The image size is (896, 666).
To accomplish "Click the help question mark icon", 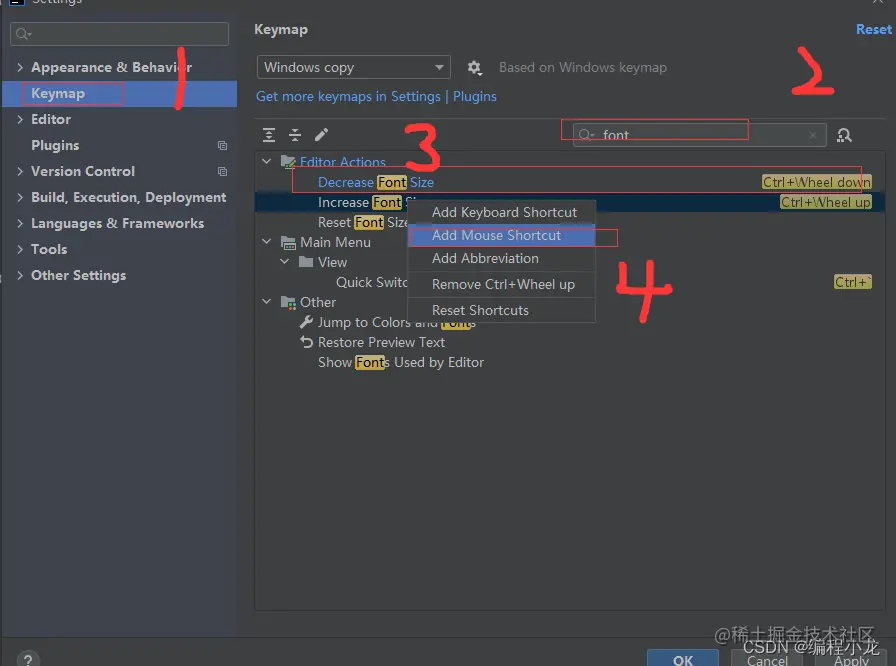I will [28, 660].
